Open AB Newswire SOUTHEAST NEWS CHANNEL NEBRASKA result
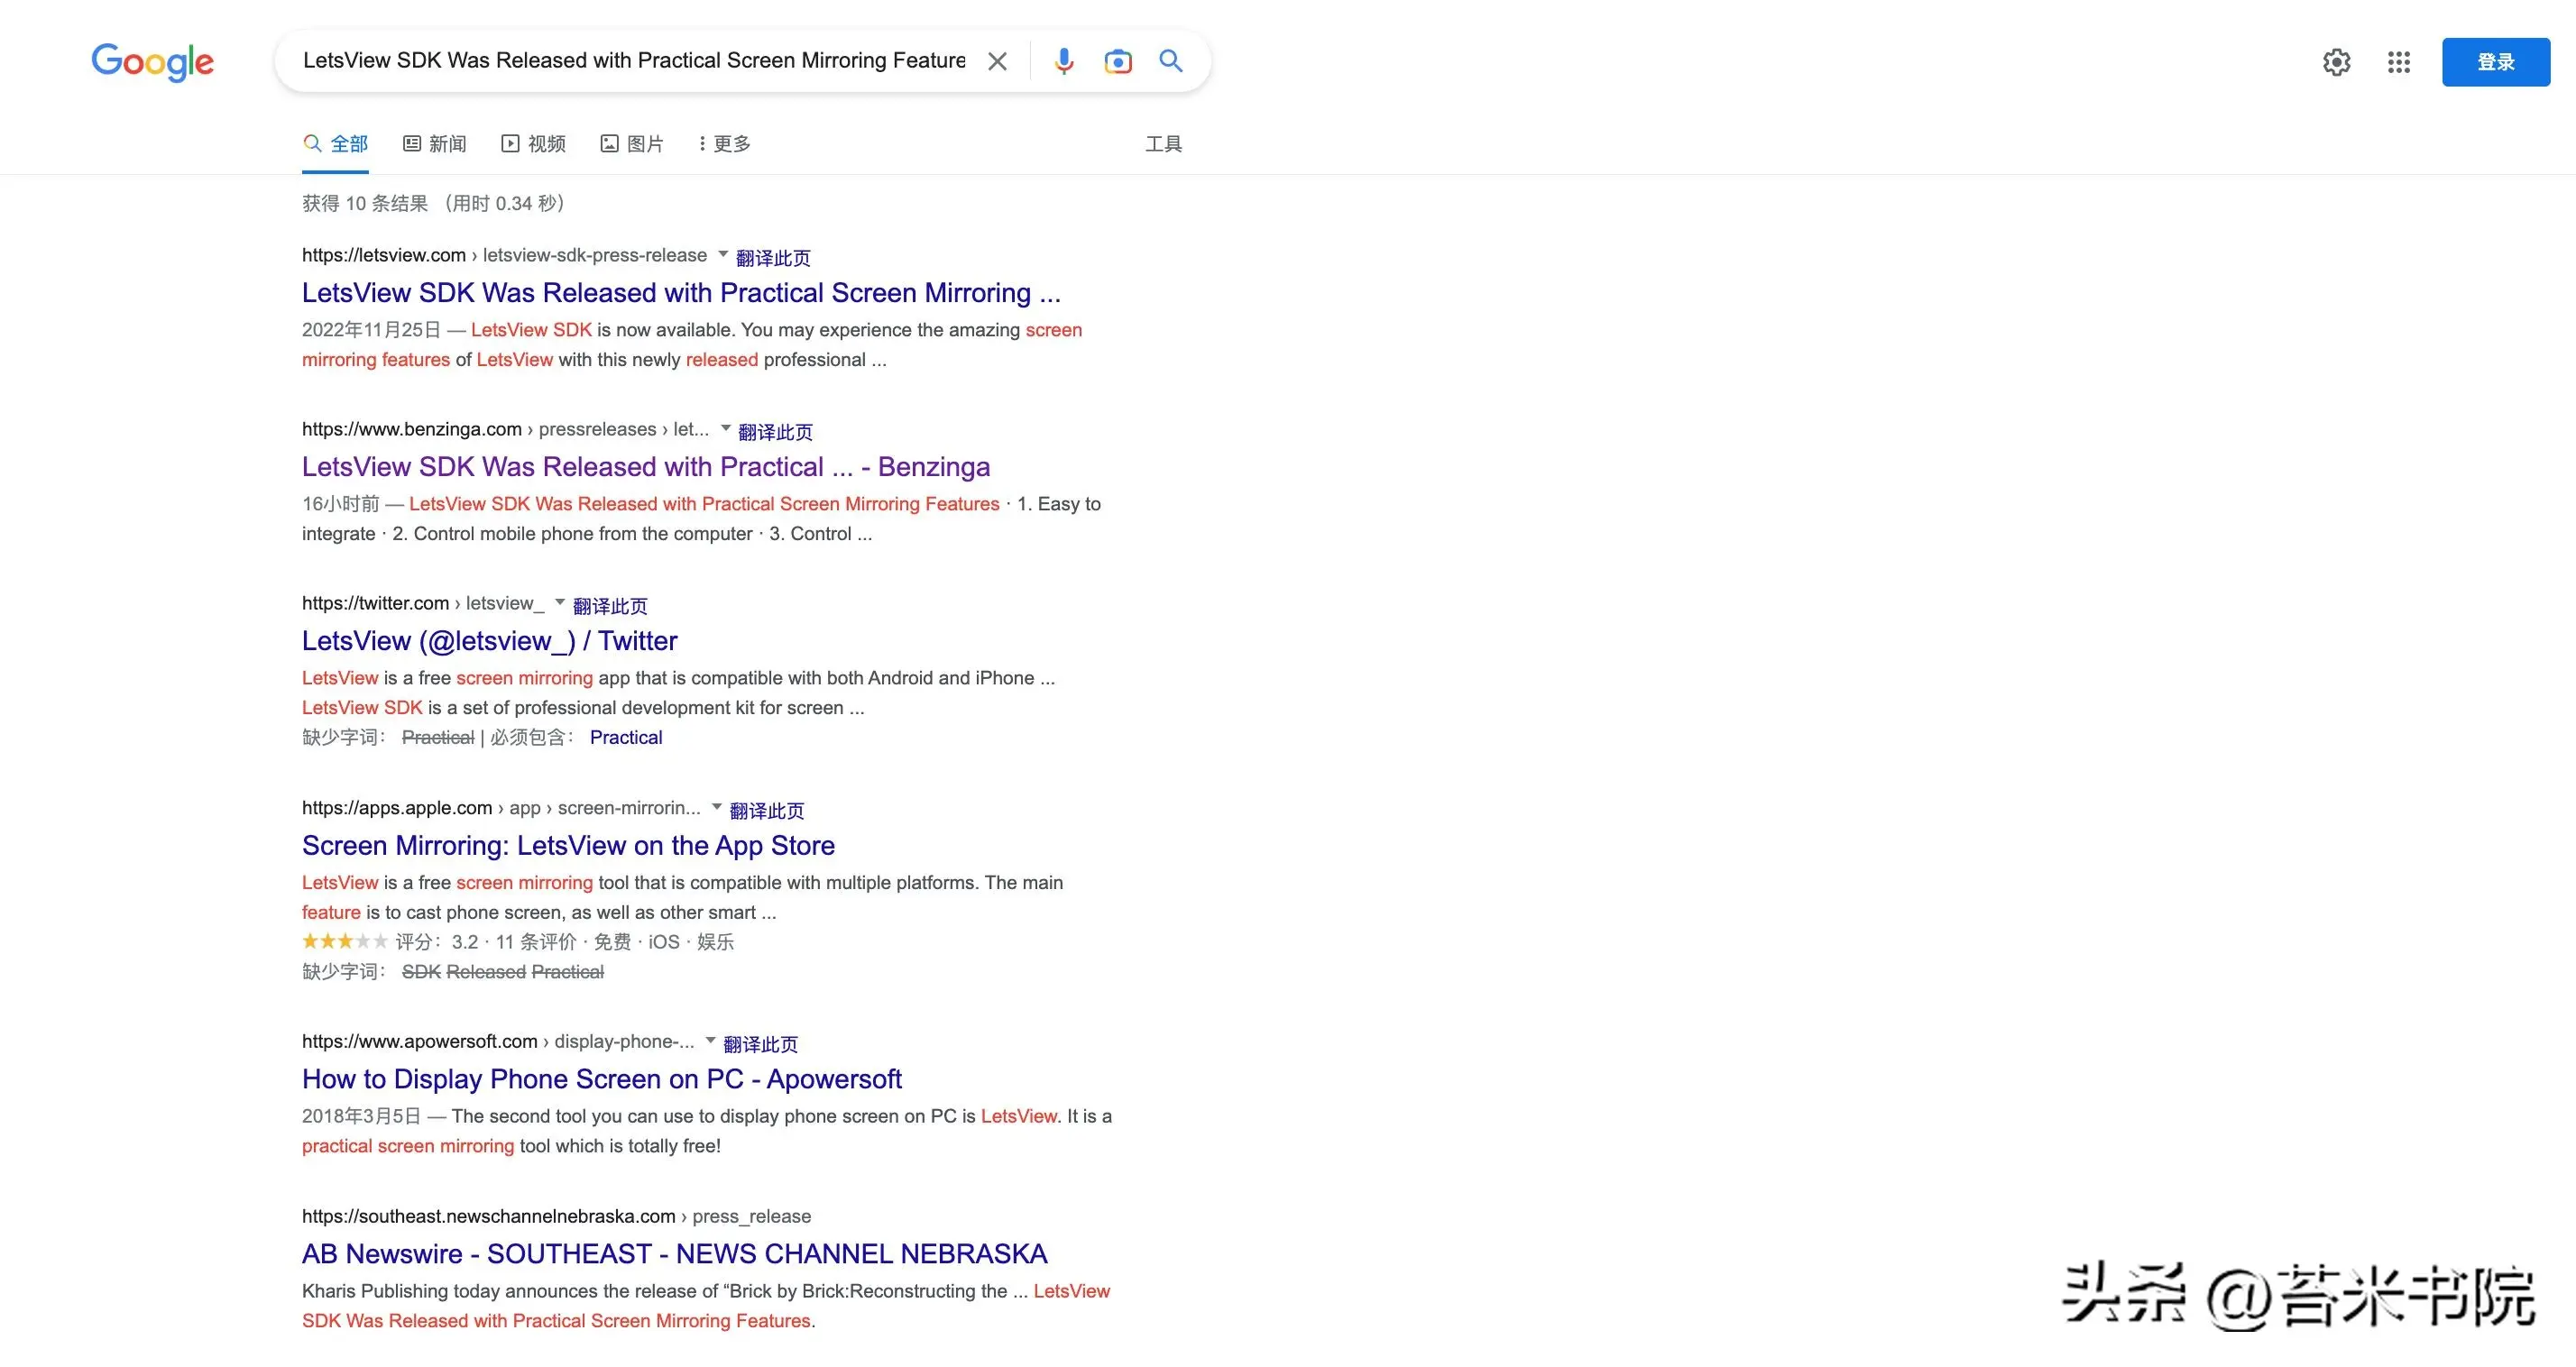This screenshot has width=2576, height=1367. coord(675,1254)
